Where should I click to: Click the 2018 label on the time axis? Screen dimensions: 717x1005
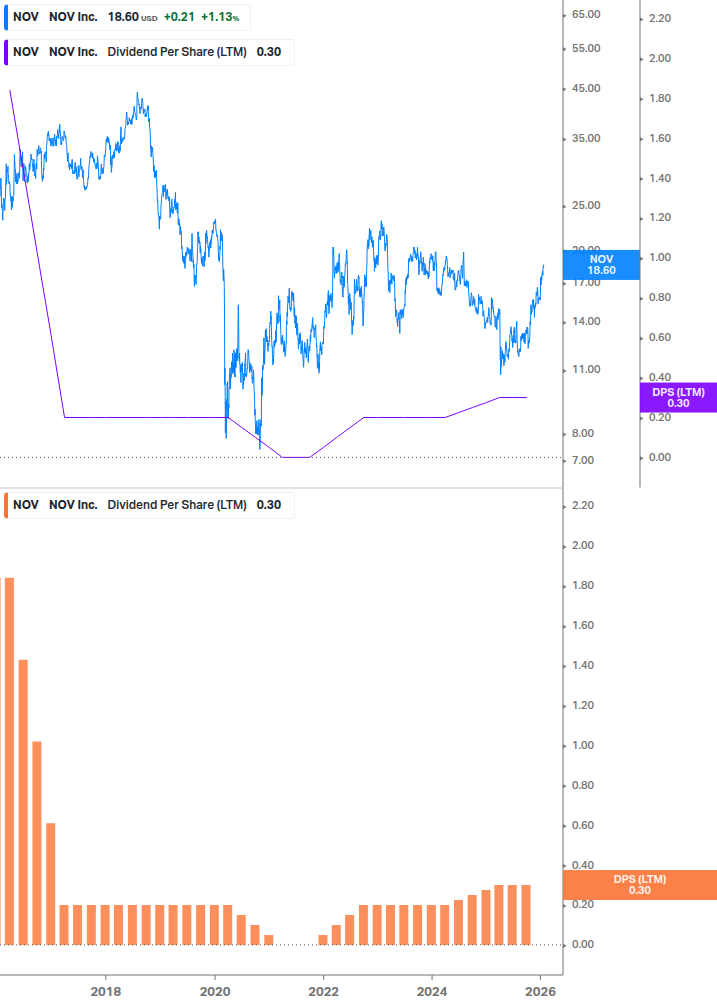coord(106,992)
